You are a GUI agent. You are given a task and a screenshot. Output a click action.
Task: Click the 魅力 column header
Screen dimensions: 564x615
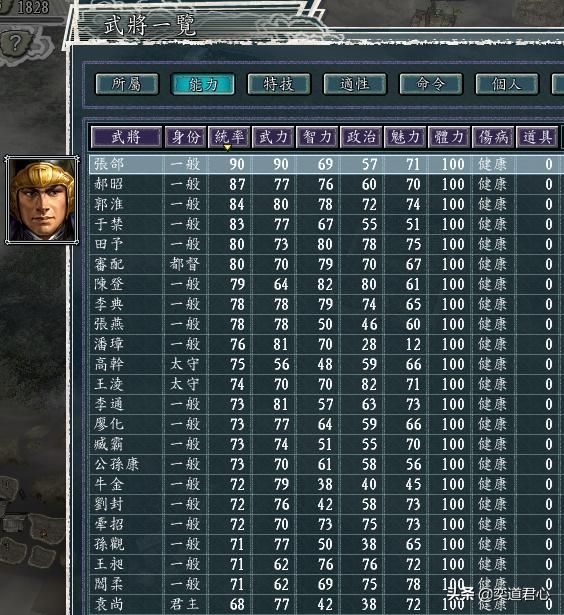(405, 137)
